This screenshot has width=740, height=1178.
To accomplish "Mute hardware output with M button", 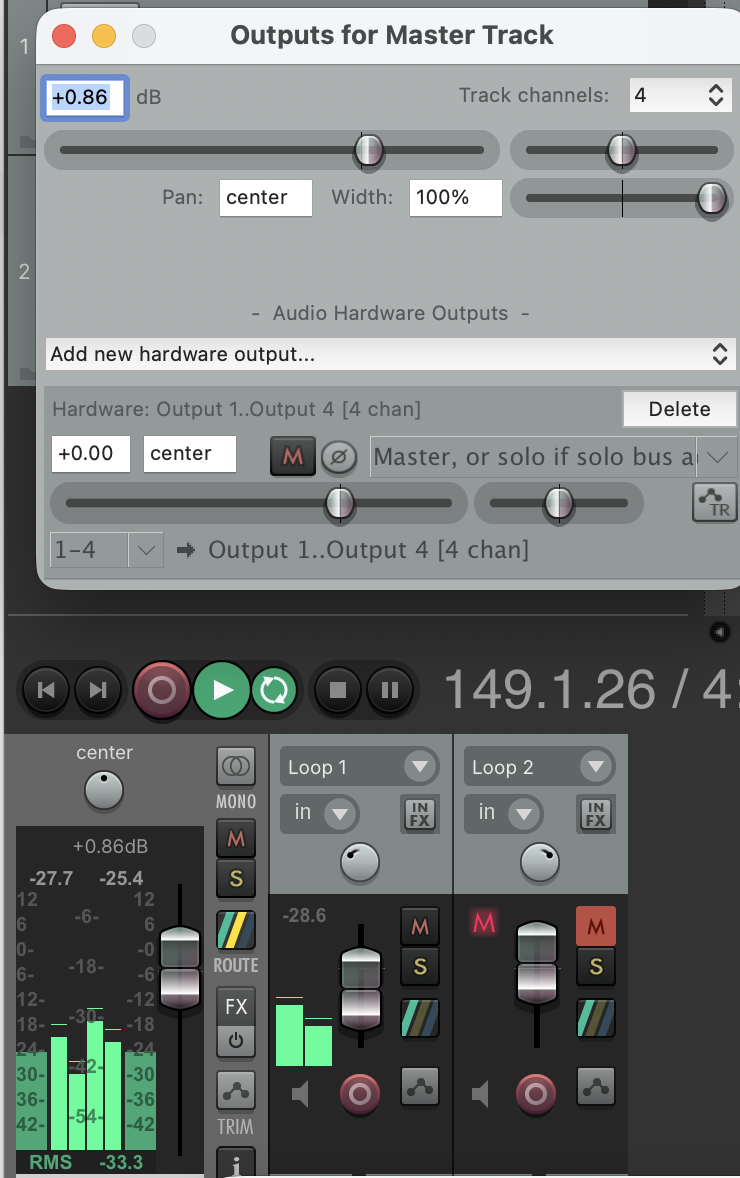I will pyautogui.click(x=292, y=456).
